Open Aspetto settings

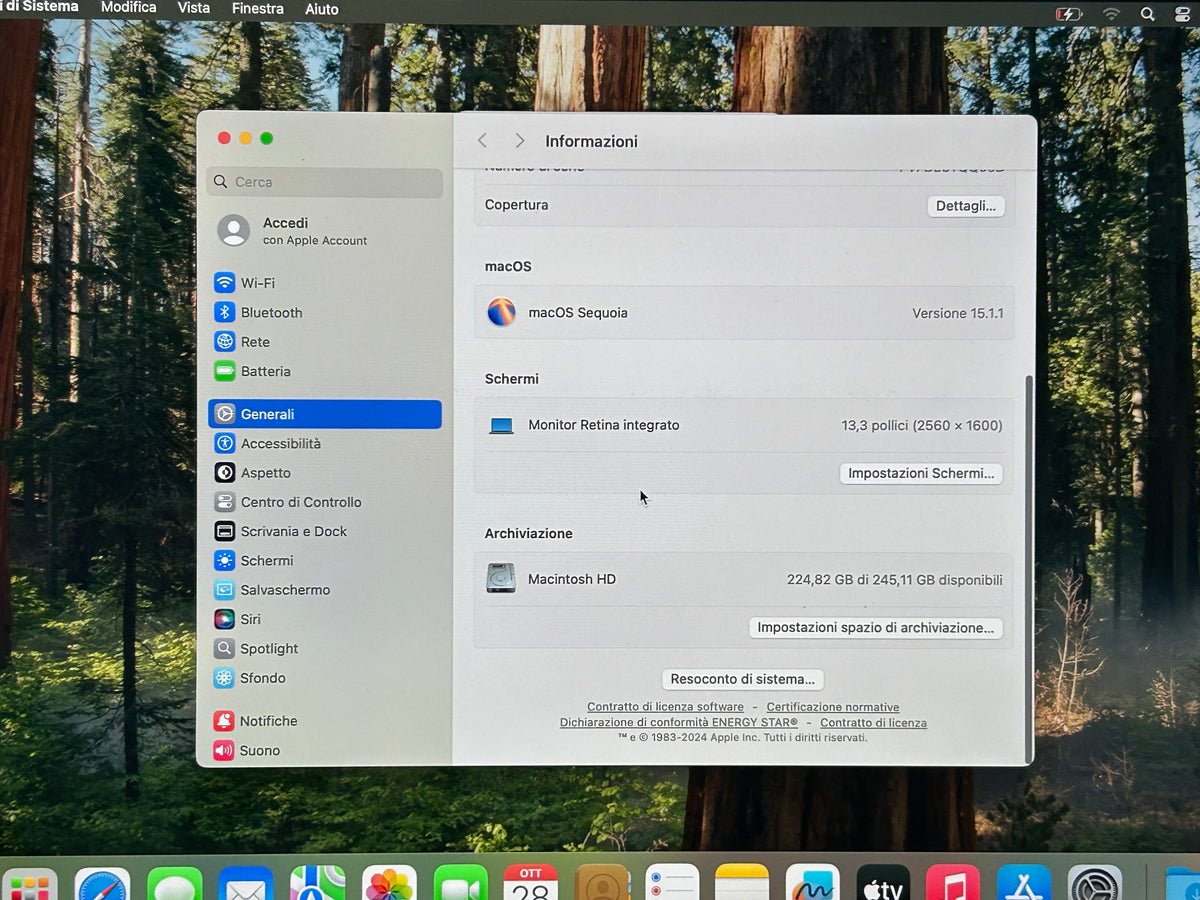(x=325, y=472)
